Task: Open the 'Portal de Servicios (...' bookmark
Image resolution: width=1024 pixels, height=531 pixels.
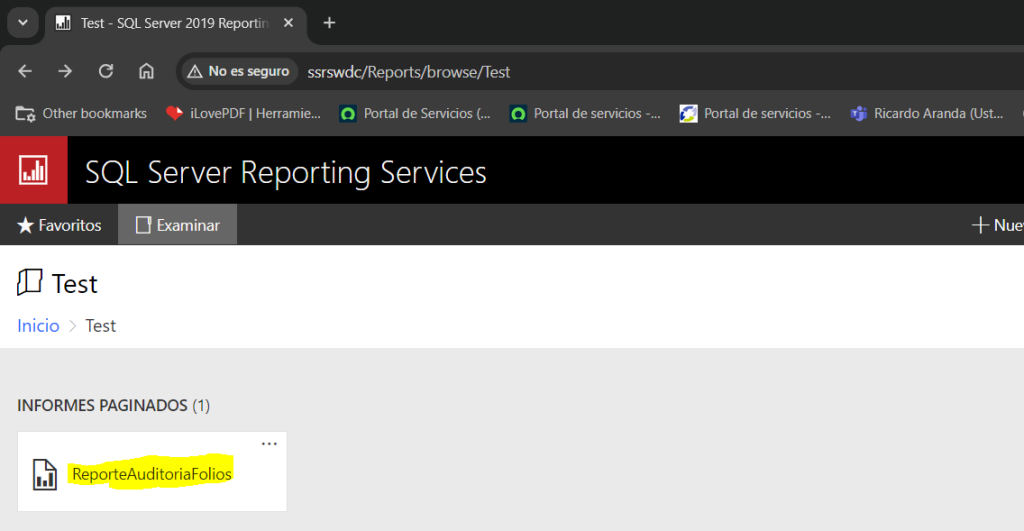Action: 415,114
